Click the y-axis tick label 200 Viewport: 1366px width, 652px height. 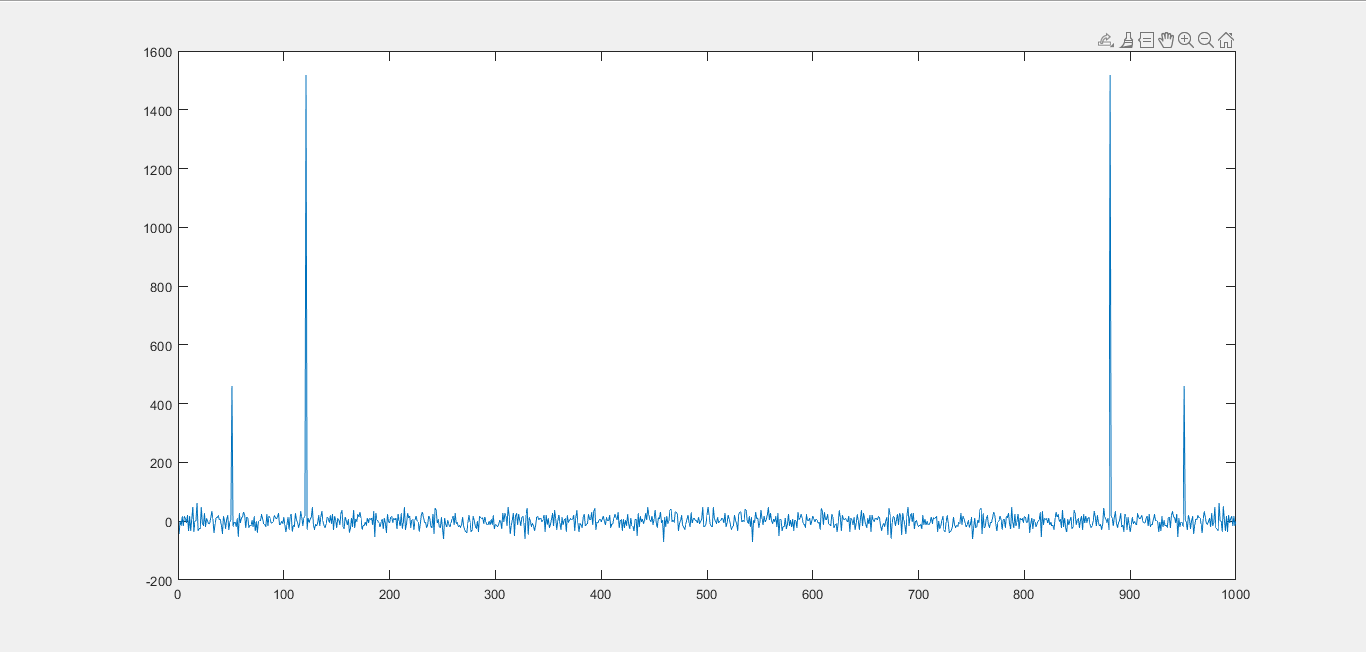162,463
